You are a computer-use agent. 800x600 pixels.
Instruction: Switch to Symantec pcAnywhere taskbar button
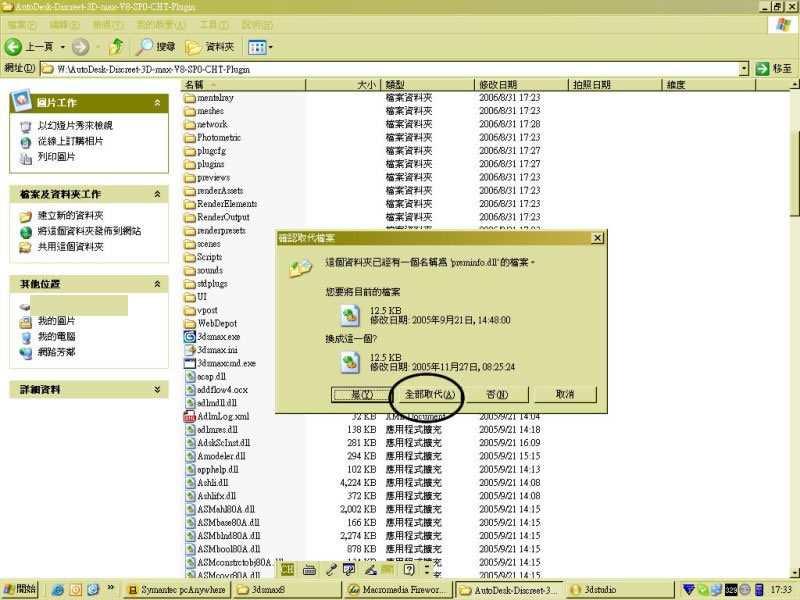pos(177,590)
